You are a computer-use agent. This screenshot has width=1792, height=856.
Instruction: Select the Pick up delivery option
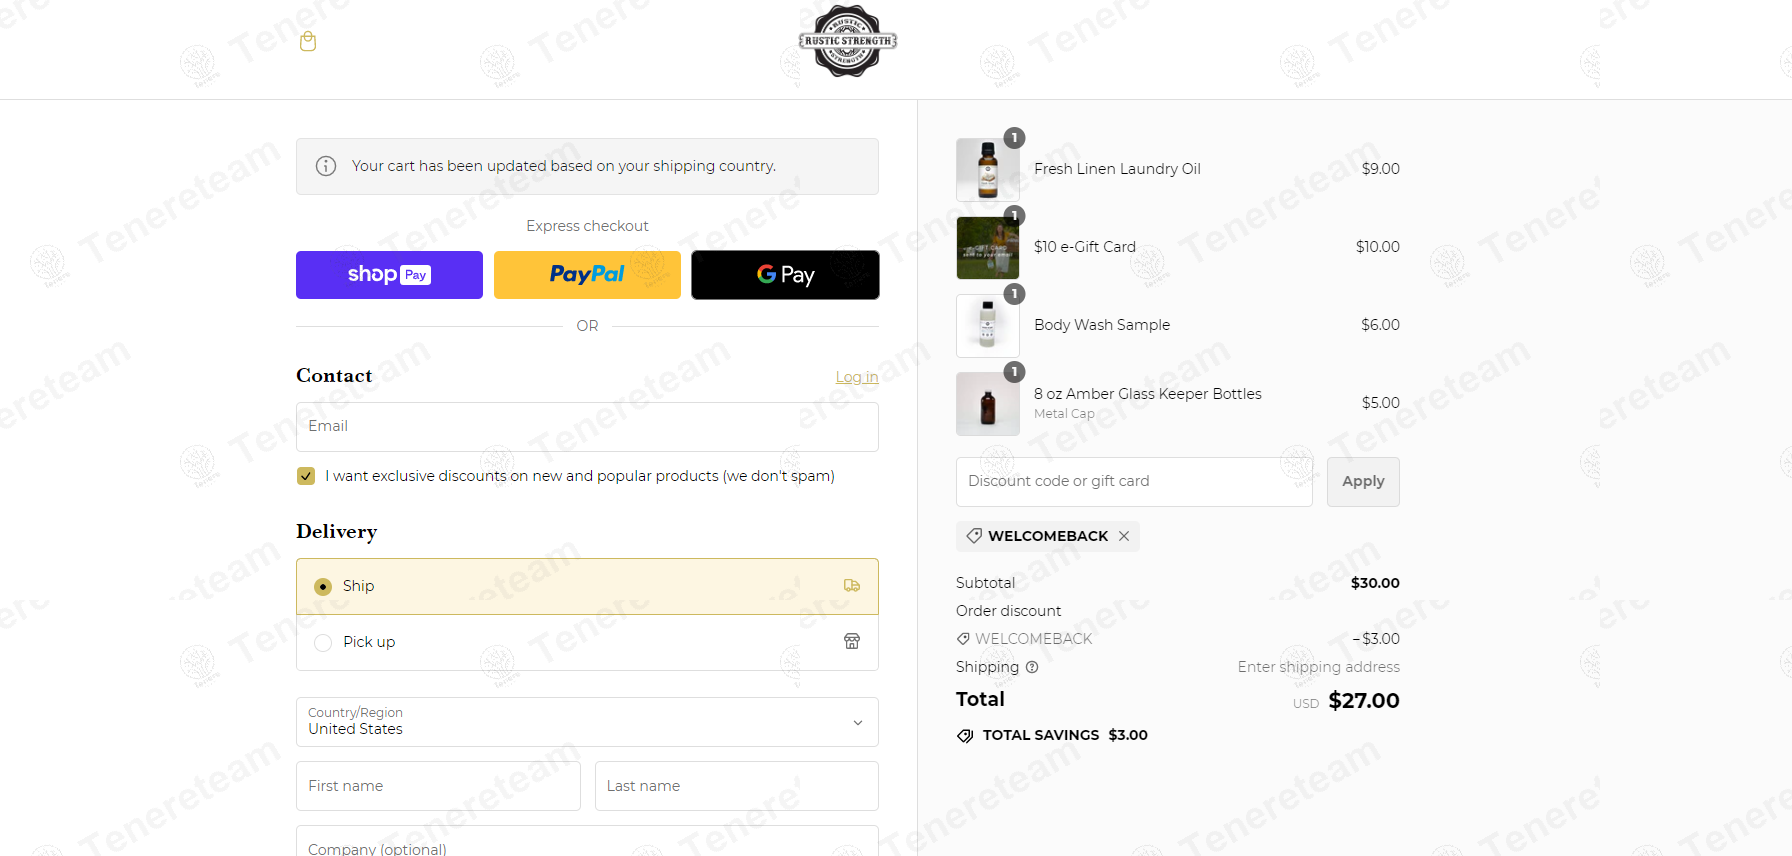click(587, 642)
